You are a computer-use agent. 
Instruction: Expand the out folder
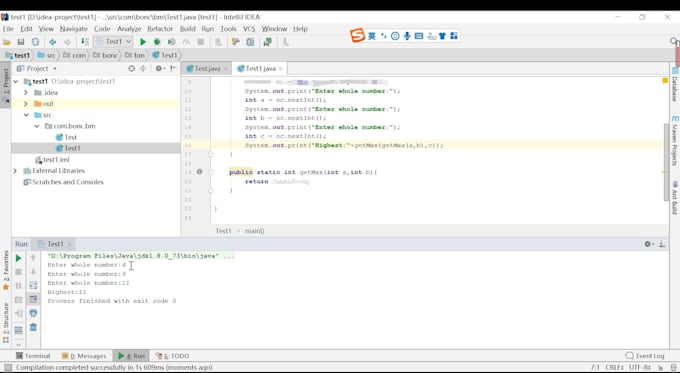pyautogui.click(x=26, y=104)
